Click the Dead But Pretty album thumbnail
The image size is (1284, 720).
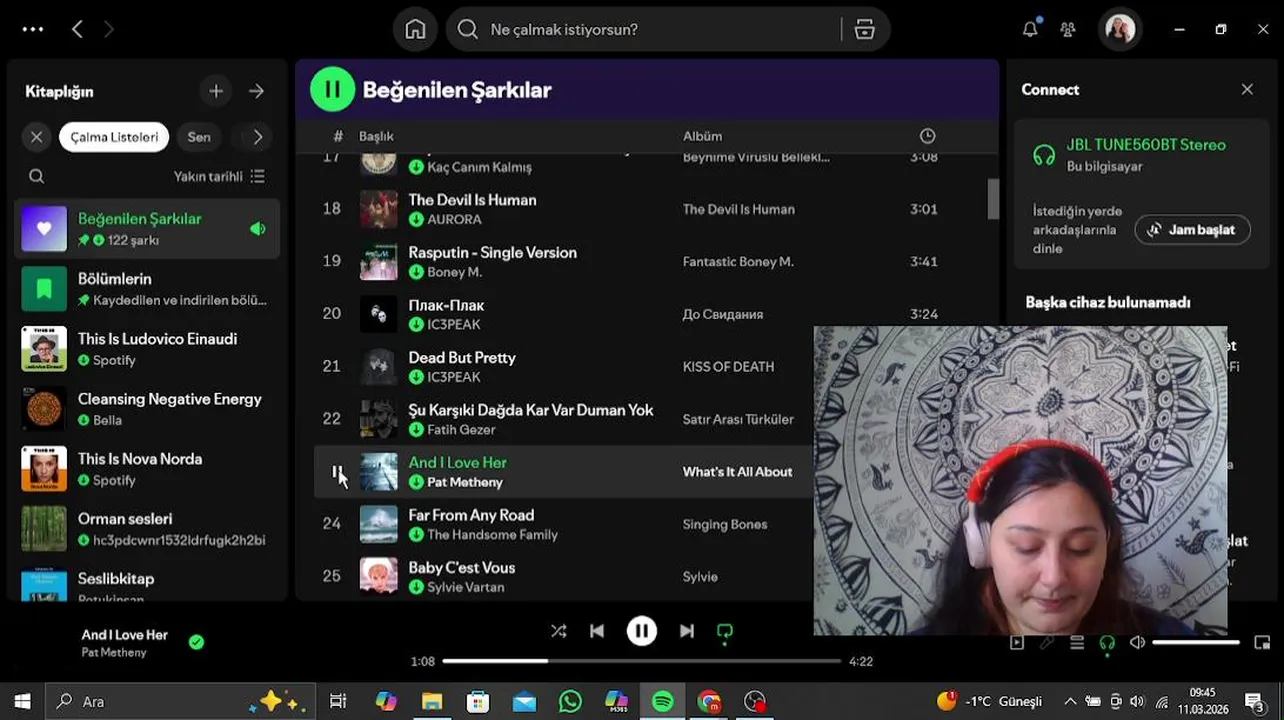[379, 367]
